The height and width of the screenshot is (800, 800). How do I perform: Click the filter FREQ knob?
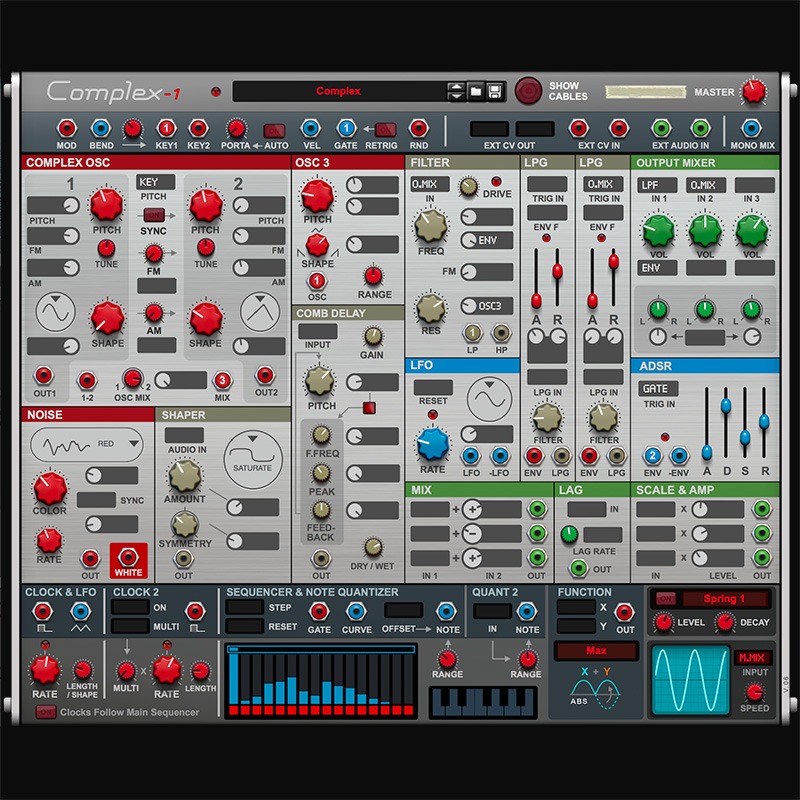[431, 226]
